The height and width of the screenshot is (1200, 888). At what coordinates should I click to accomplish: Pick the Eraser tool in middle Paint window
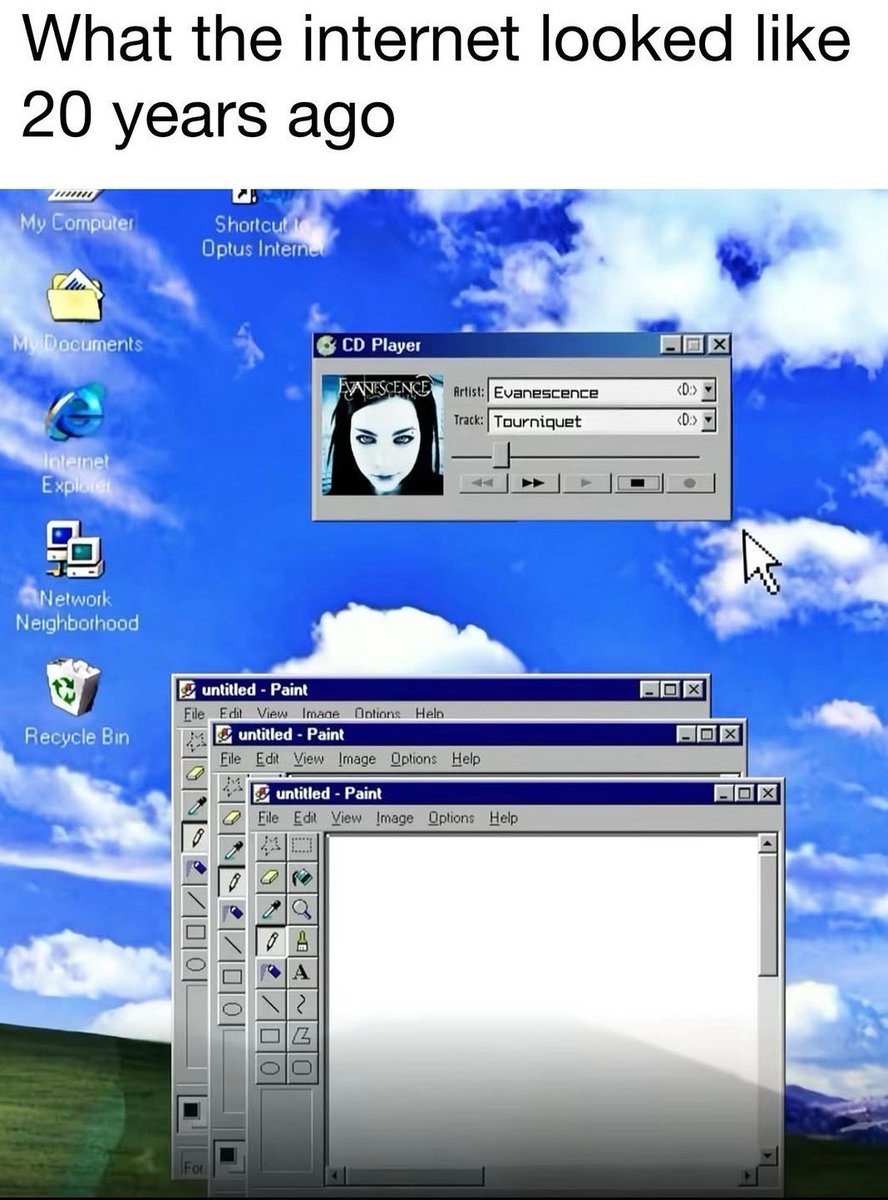click(x=232, y=816)
